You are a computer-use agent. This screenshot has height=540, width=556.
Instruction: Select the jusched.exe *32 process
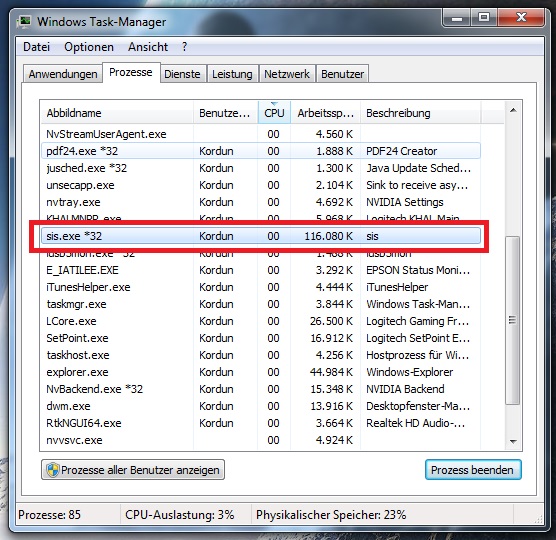click(x=261, y=168)
